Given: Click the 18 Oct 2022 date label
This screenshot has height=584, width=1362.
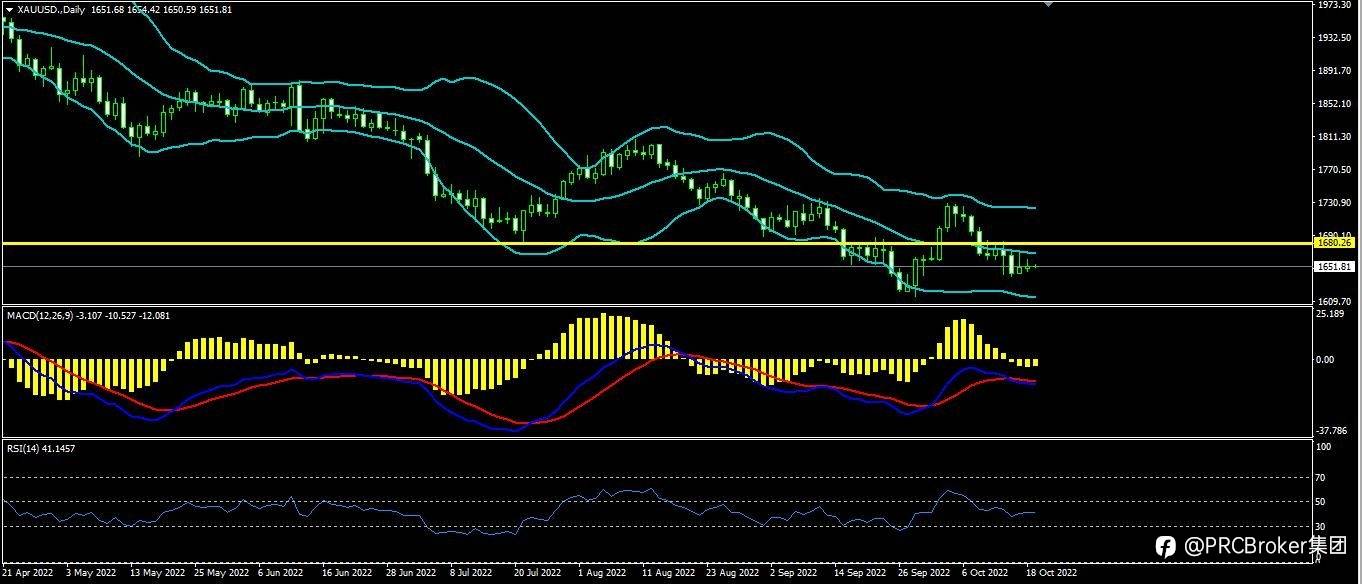Looking at the screenshot, I should pyautogui.click(x=1051, y=574).
